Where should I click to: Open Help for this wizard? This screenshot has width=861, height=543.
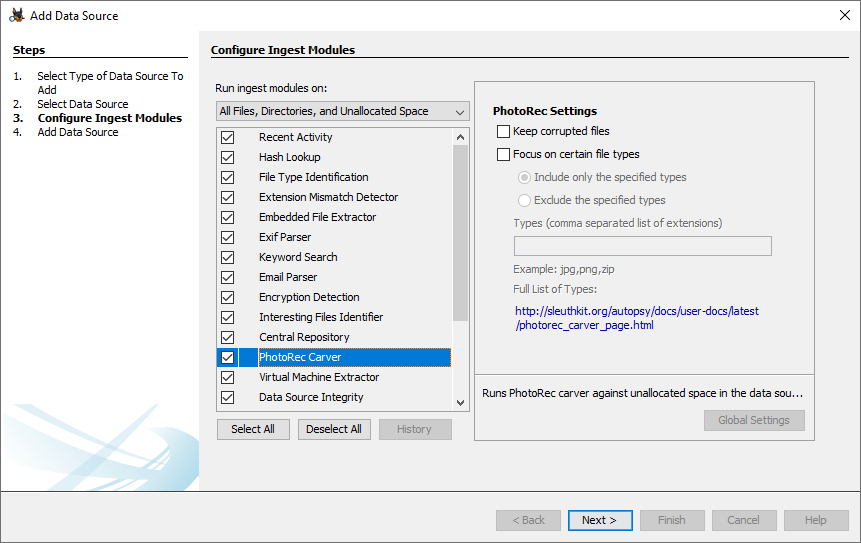815,520
